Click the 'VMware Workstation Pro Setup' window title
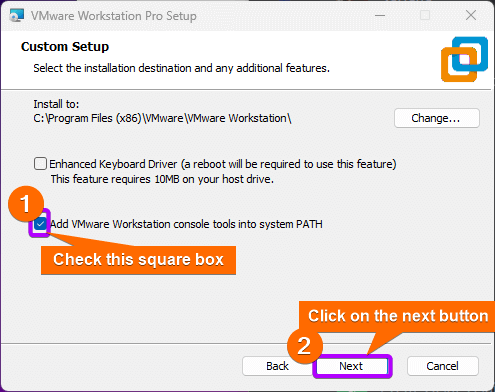 (x=114, y=16)
